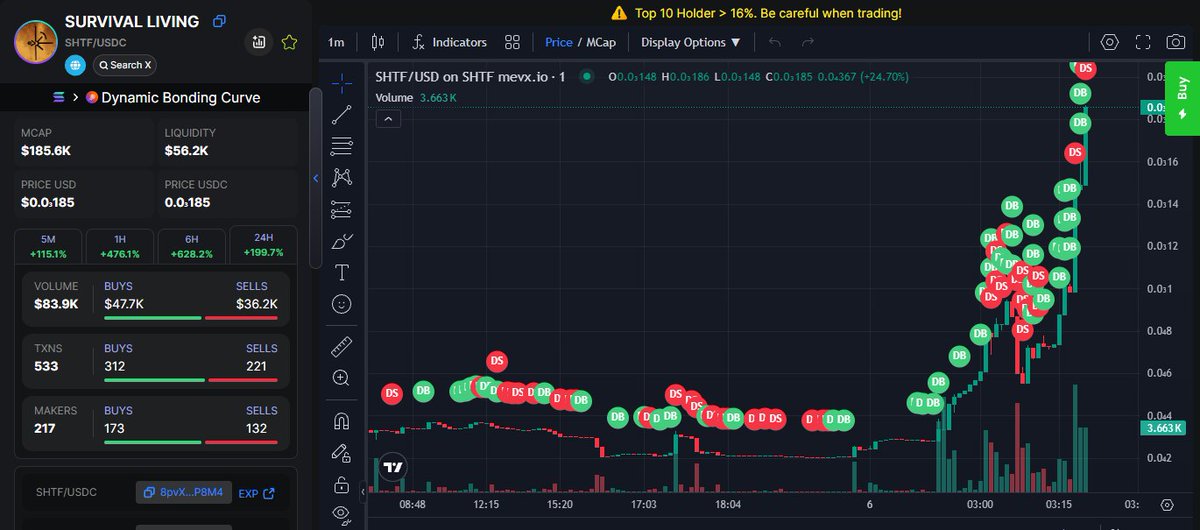Image resolution: width=1200 pixels, height=530 pixels.
Task: Undo the last chart action
Action: pyautogui.click(x=775, y=42)
